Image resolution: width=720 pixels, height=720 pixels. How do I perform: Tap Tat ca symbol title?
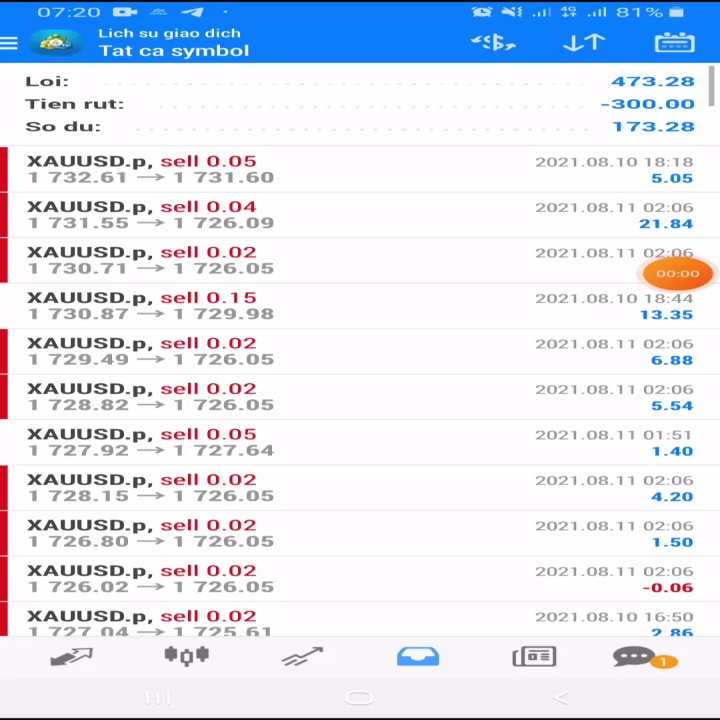click(174, 51)
